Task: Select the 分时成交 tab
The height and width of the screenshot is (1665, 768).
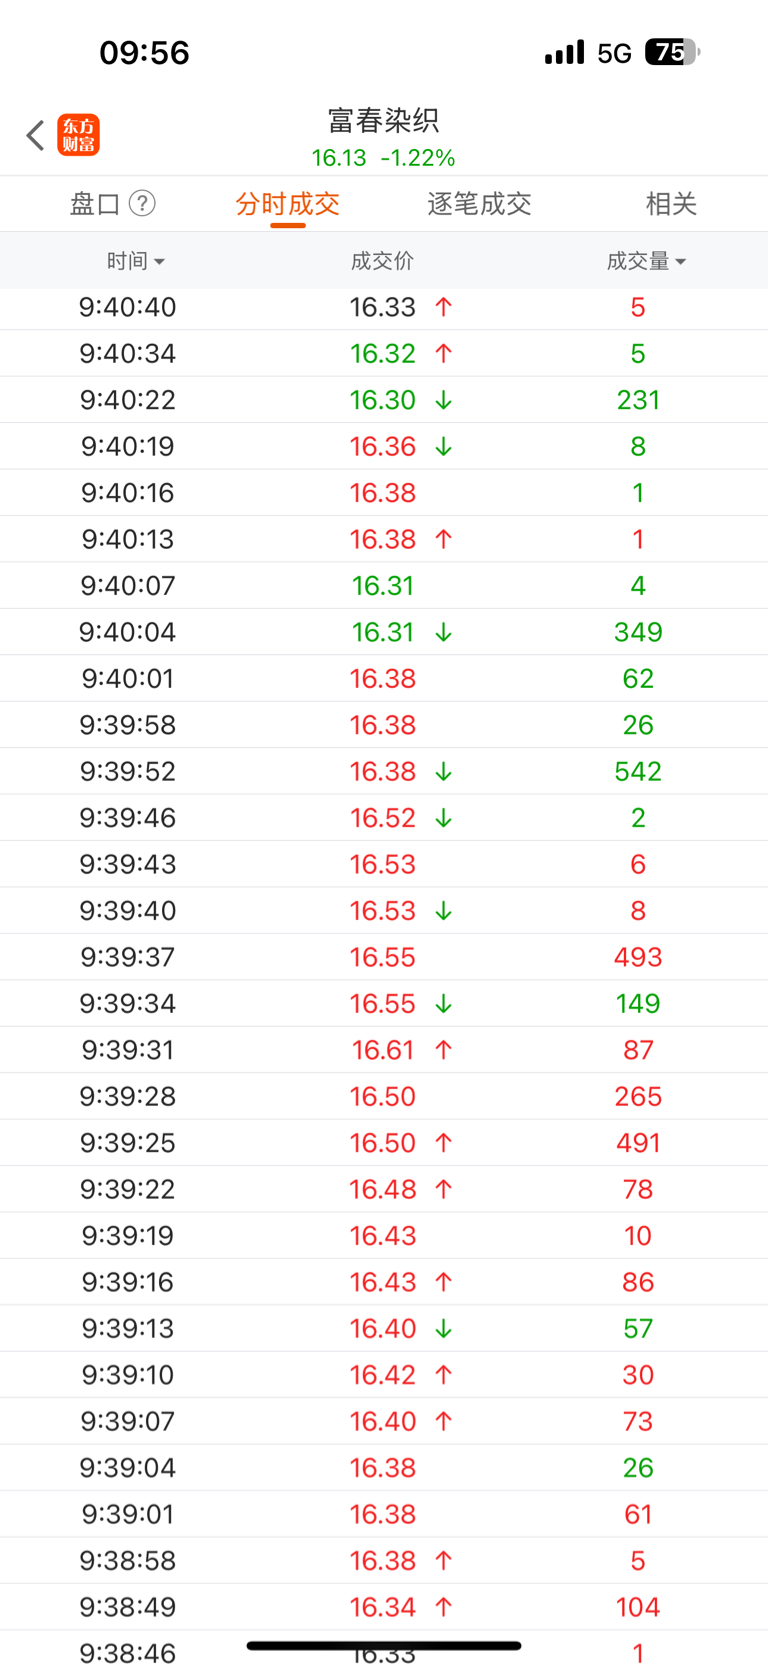Action: 287,204
